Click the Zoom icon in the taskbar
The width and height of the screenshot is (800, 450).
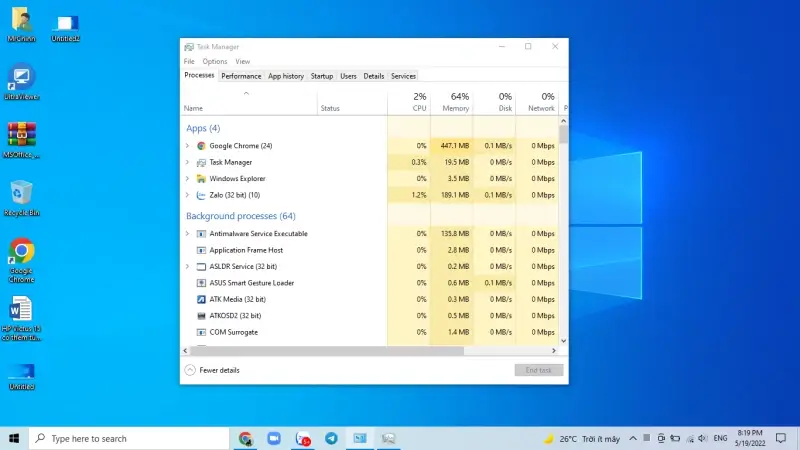pos(274,438)
